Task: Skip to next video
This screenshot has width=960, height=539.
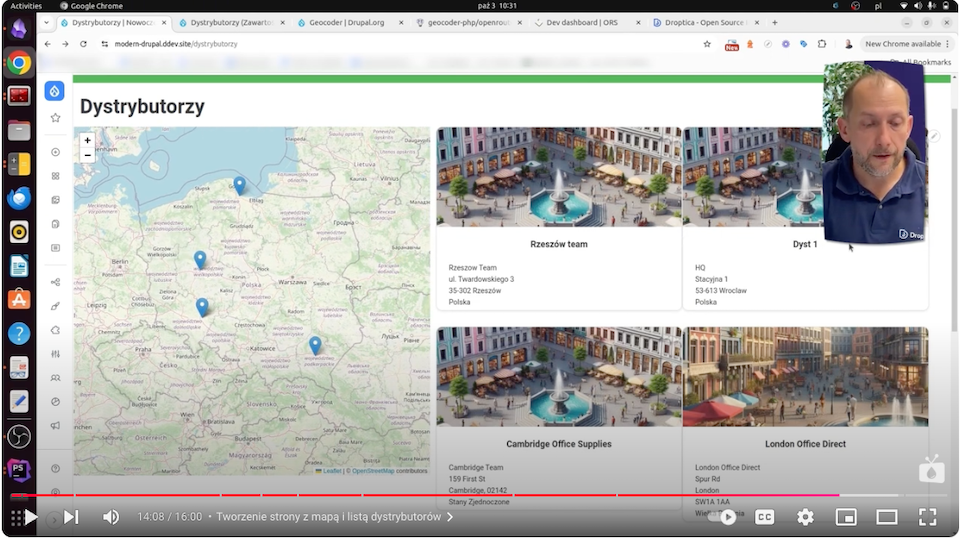Action: pyautogui.click(x=72, y=518)
